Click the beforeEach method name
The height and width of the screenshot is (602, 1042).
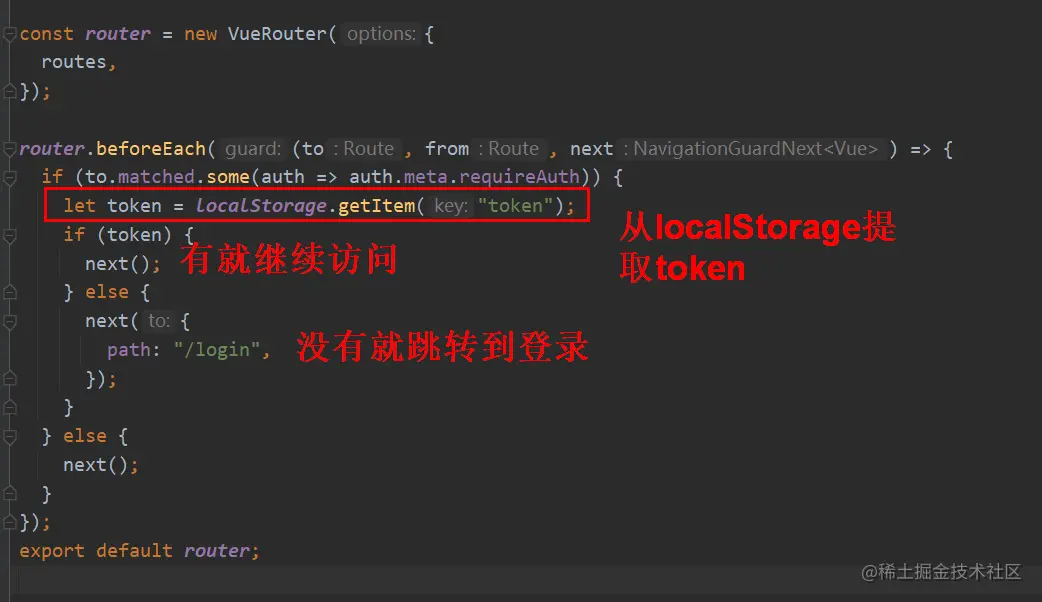click(x=151, y=149)
